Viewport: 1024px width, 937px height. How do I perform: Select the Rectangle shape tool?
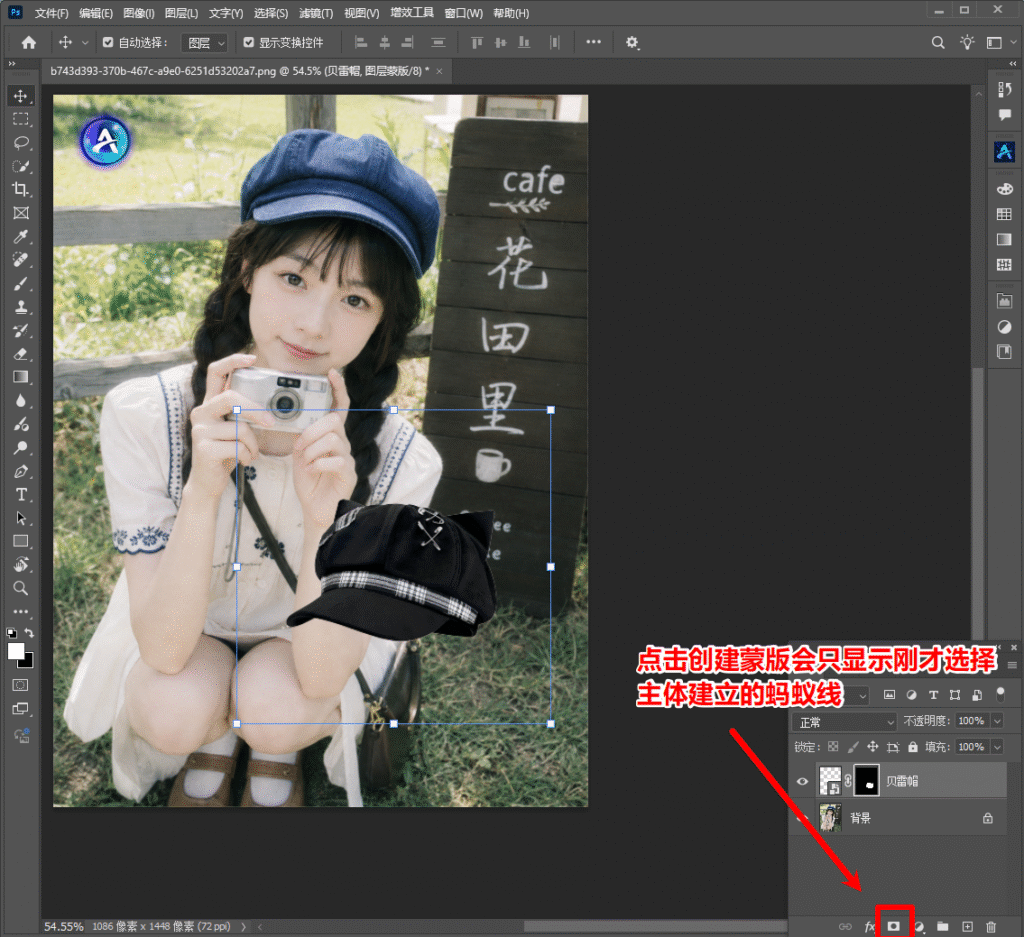click(x=21, y=541)
